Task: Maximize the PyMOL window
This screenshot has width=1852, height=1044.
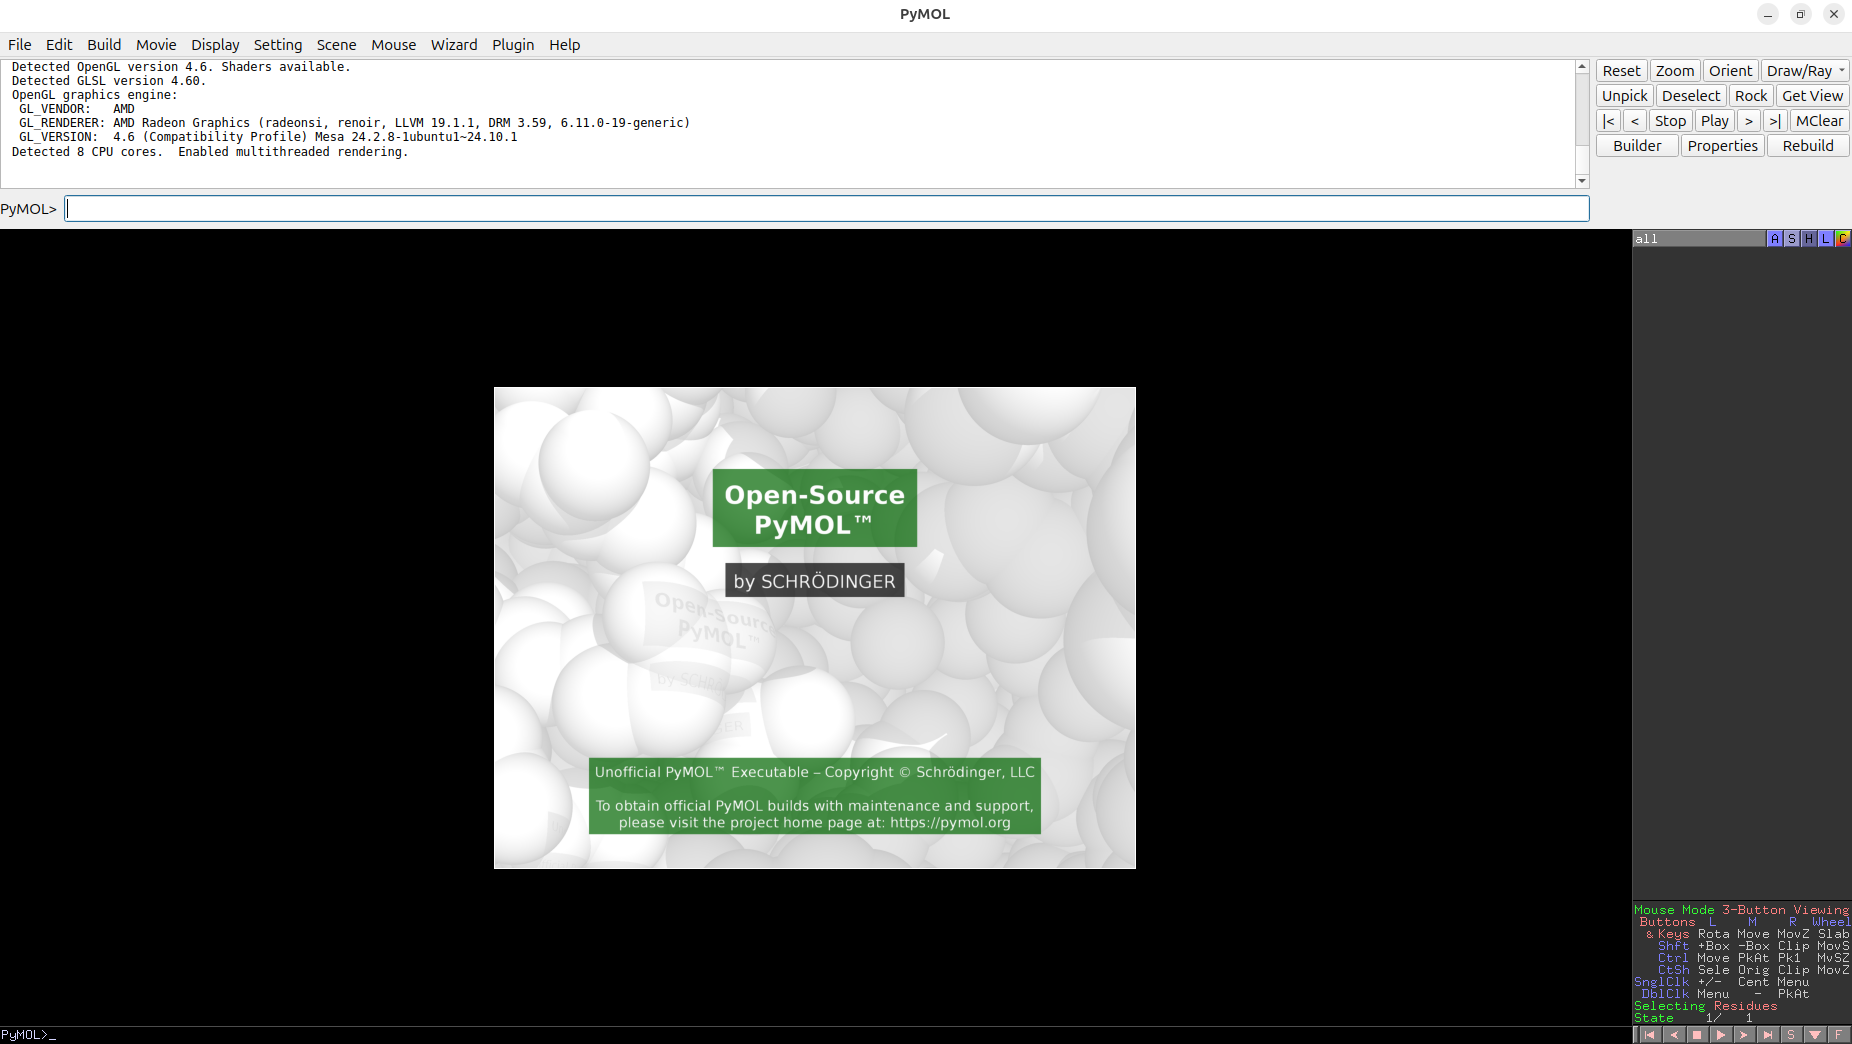Action: pos(1801,14)
